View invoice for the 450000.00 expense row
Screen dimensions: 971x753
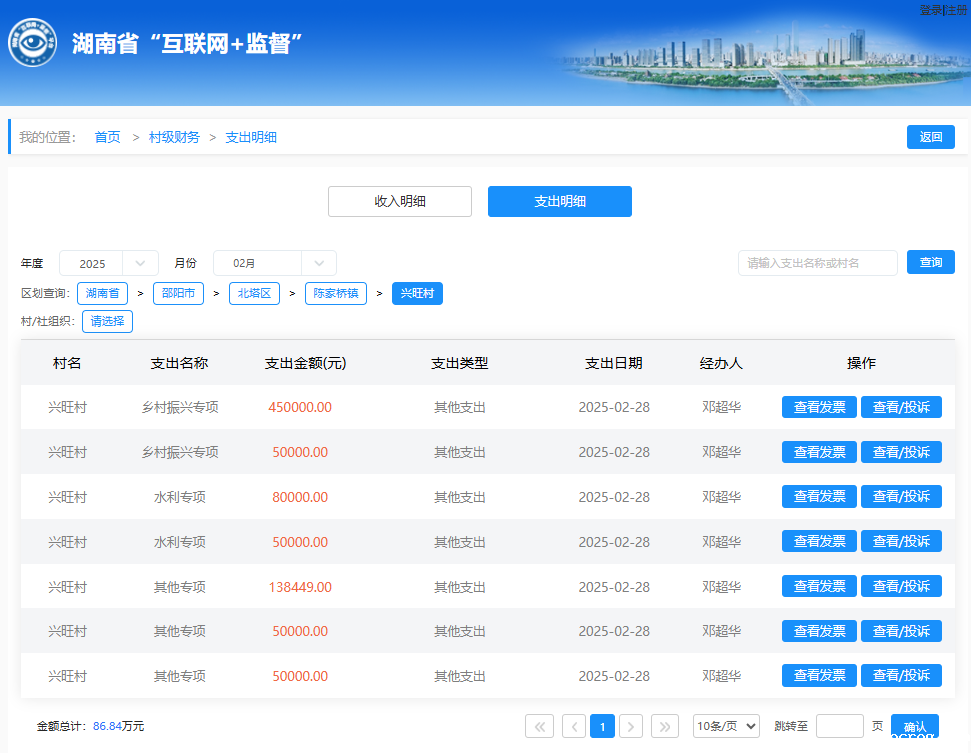(819, 407)
